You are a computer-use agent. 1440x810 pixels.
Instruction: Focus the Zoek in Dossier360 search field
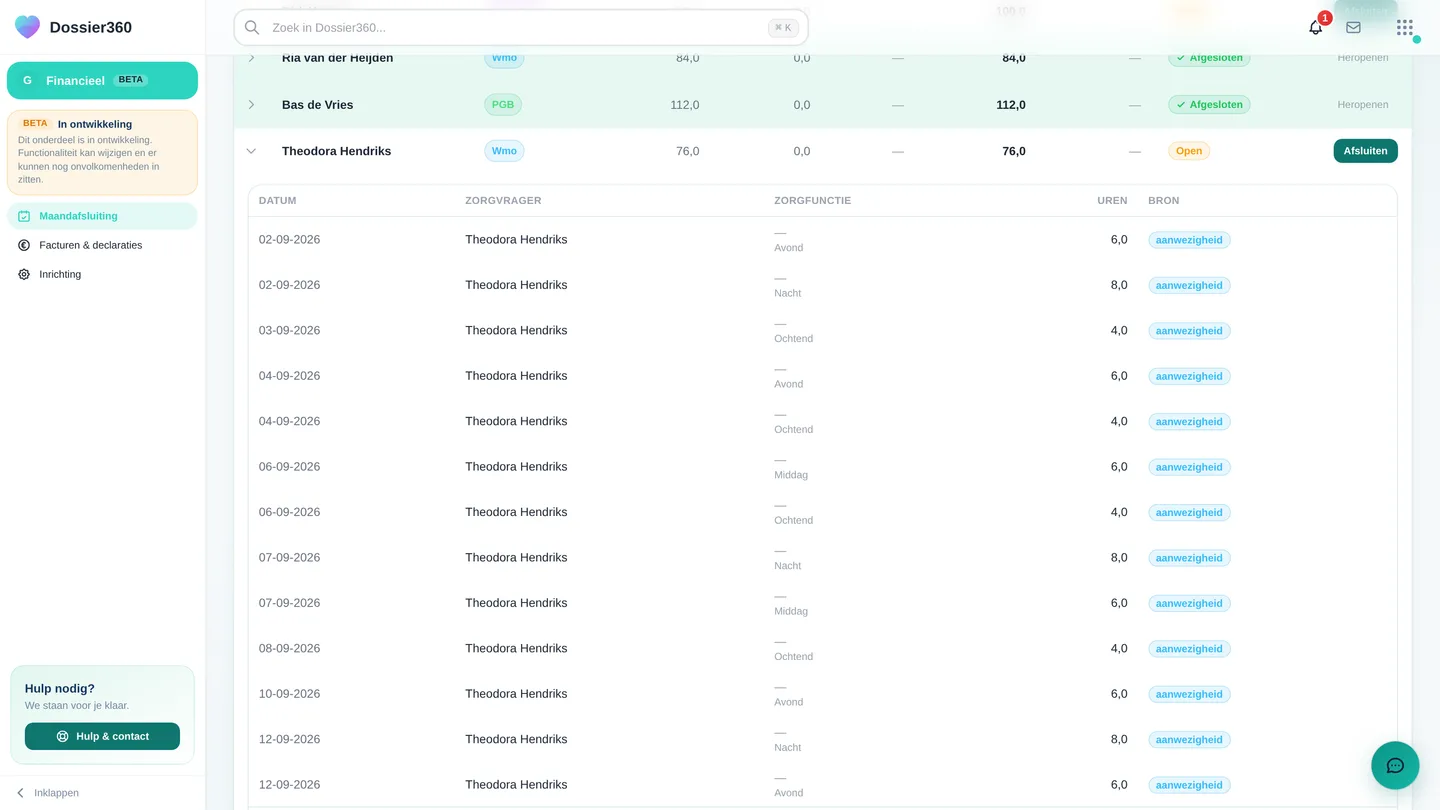click(520, 28)
